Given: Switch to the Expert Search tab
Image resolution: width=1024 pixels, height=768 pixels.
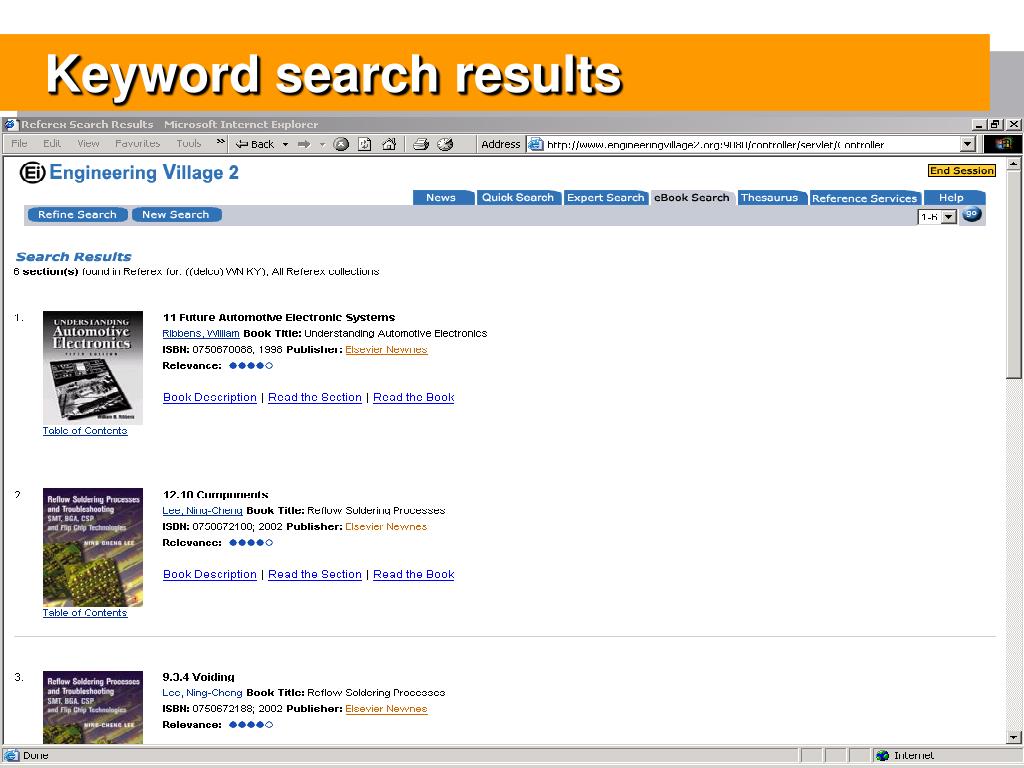Looking at the screenshot, I should [605, 198].
